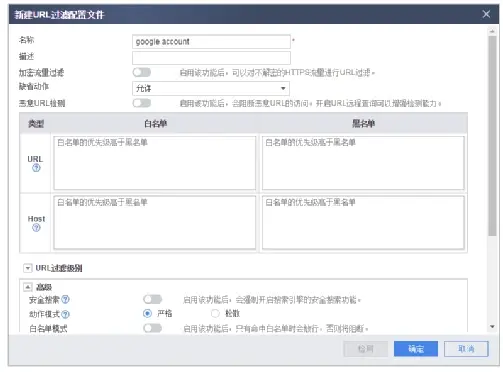Click the help icon under URL
Screen dimensions: 503x372
point(36,168)
